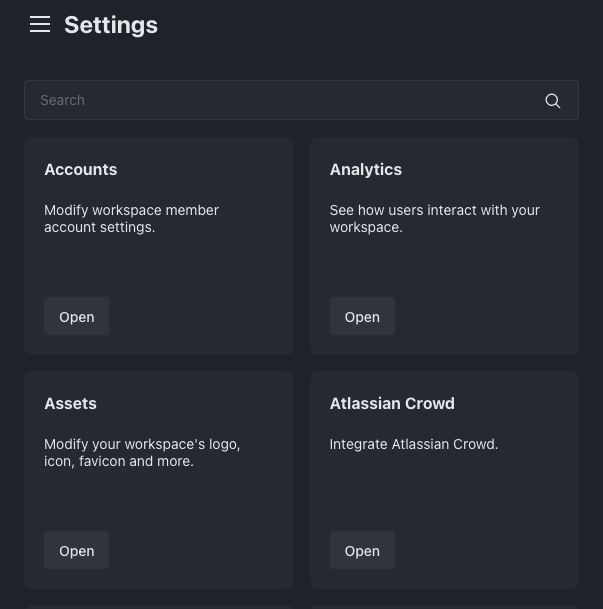The image size is (603, 609).
Task: Click the 'Modify workspace member account settings' description
Action: (131, 219)
